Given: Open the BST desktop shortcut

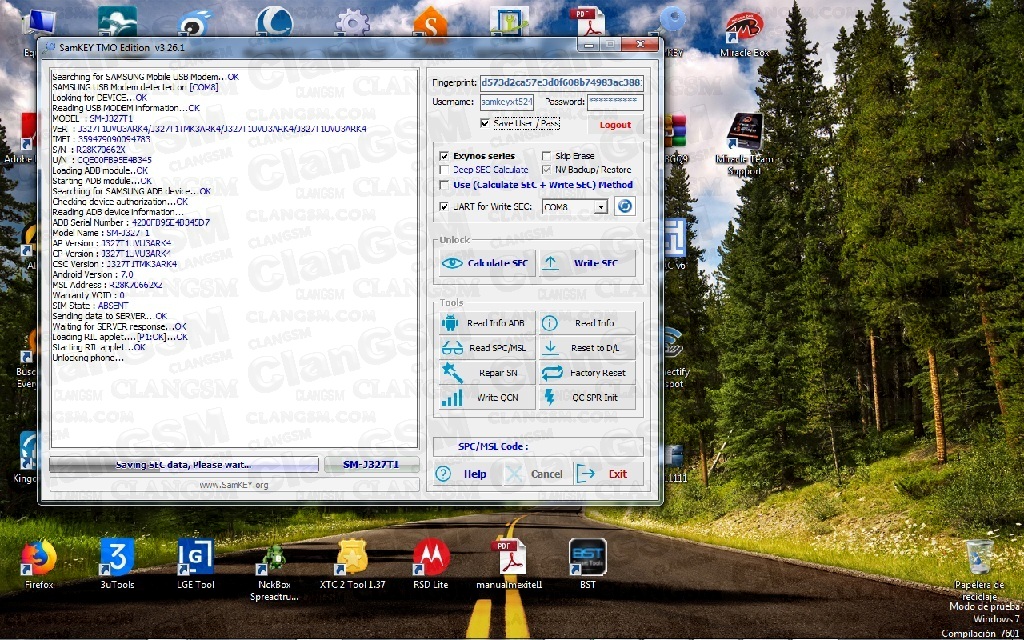Looking at the screenshot, I should pyautogui.click(x=588, y=564).
